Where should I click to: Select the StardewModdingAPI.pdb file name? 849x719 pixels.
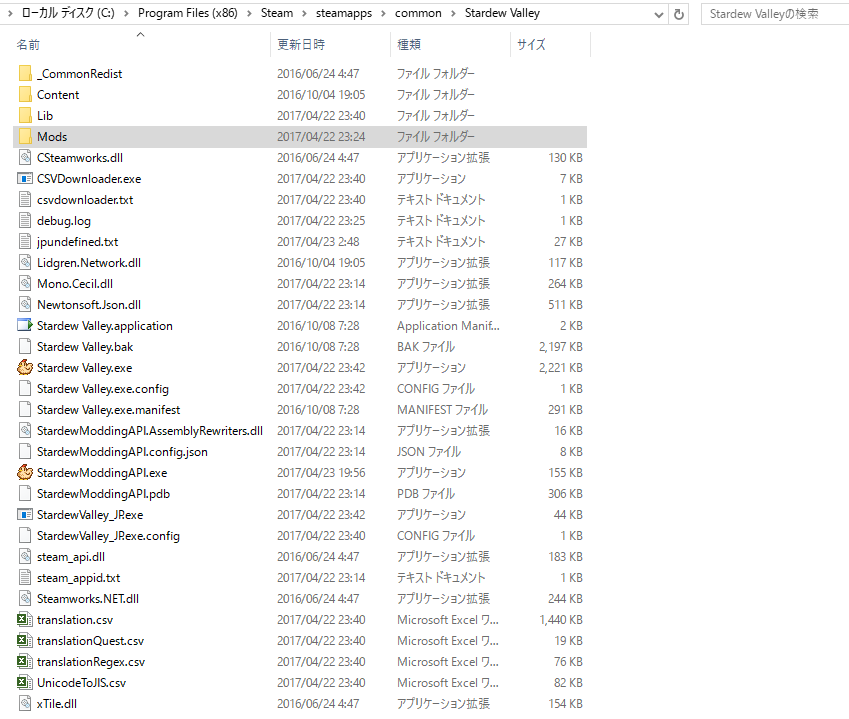(103, 494)
